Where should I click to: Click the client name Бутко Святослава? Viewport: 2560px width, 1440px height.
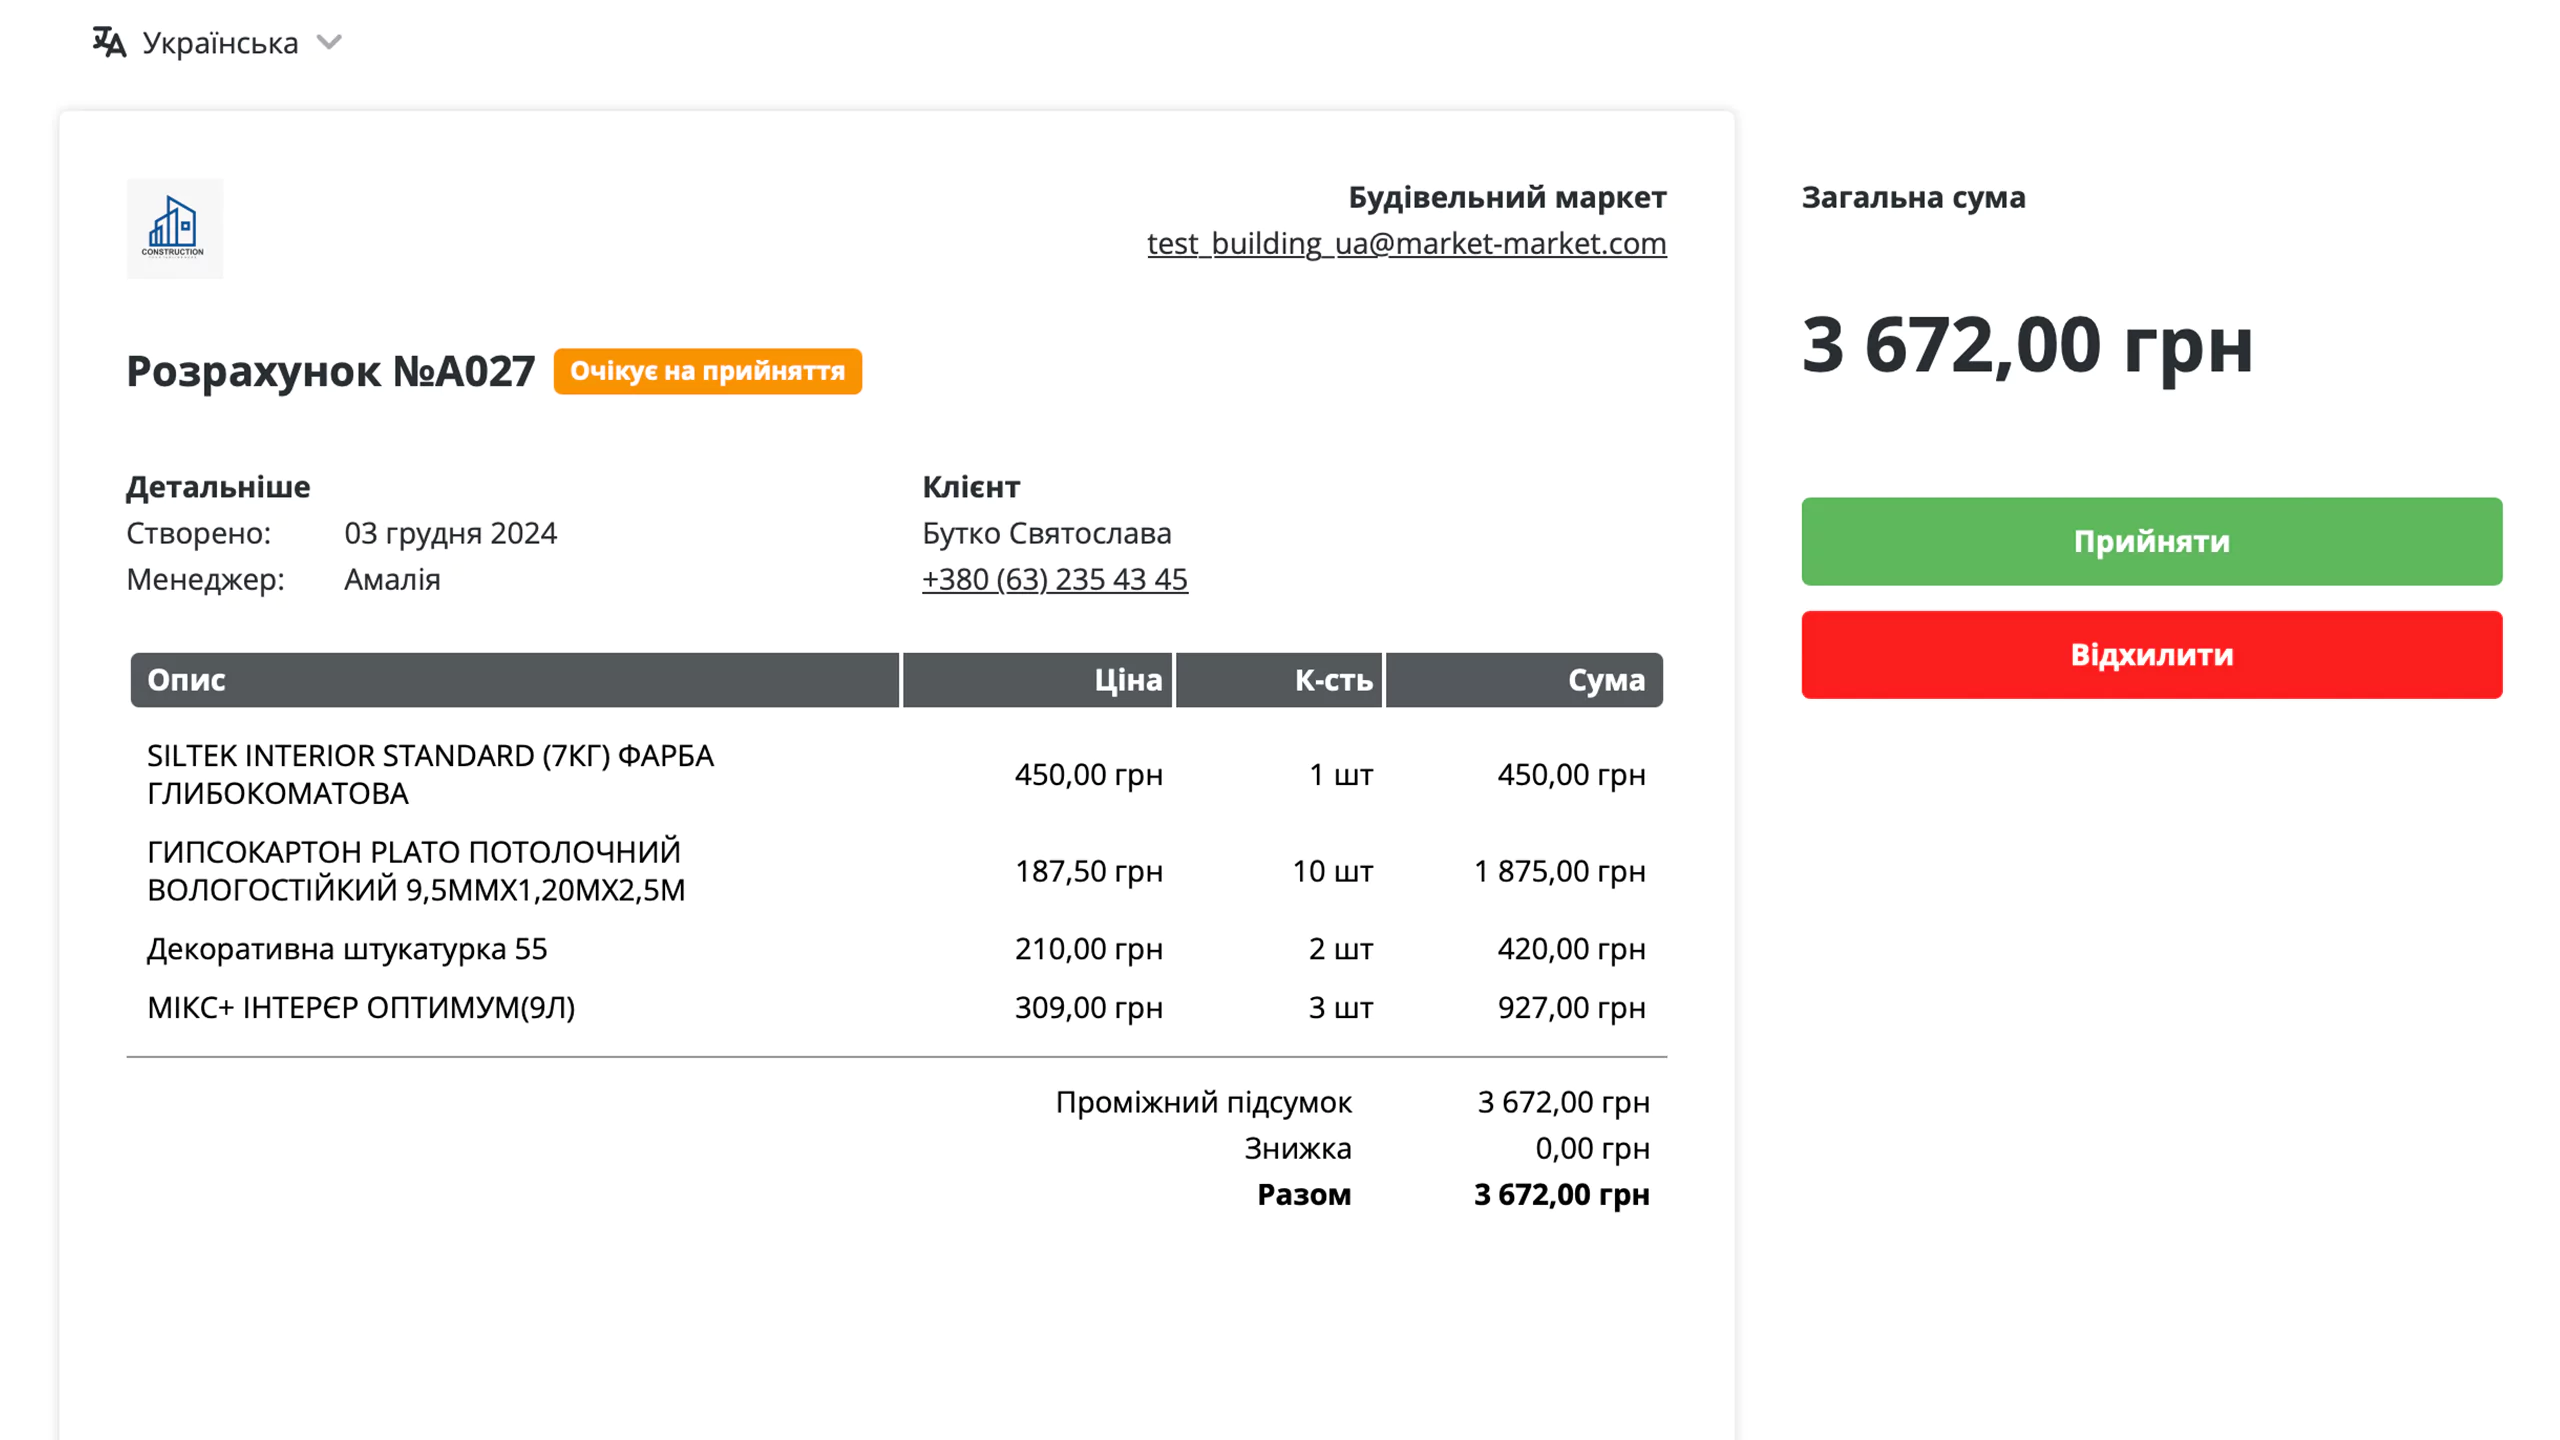[x=1046, y=533]
